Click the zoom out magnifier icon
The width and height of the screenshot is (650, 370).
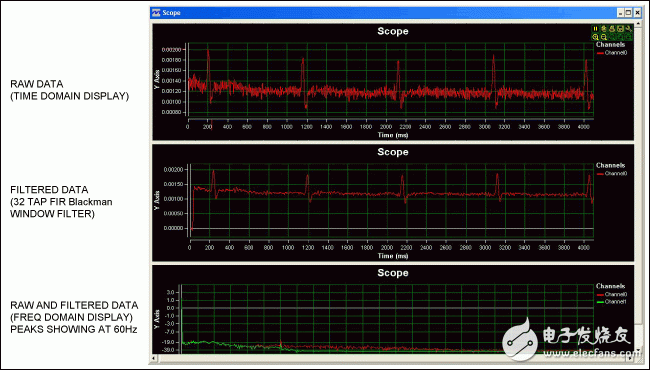click(604, 37)
